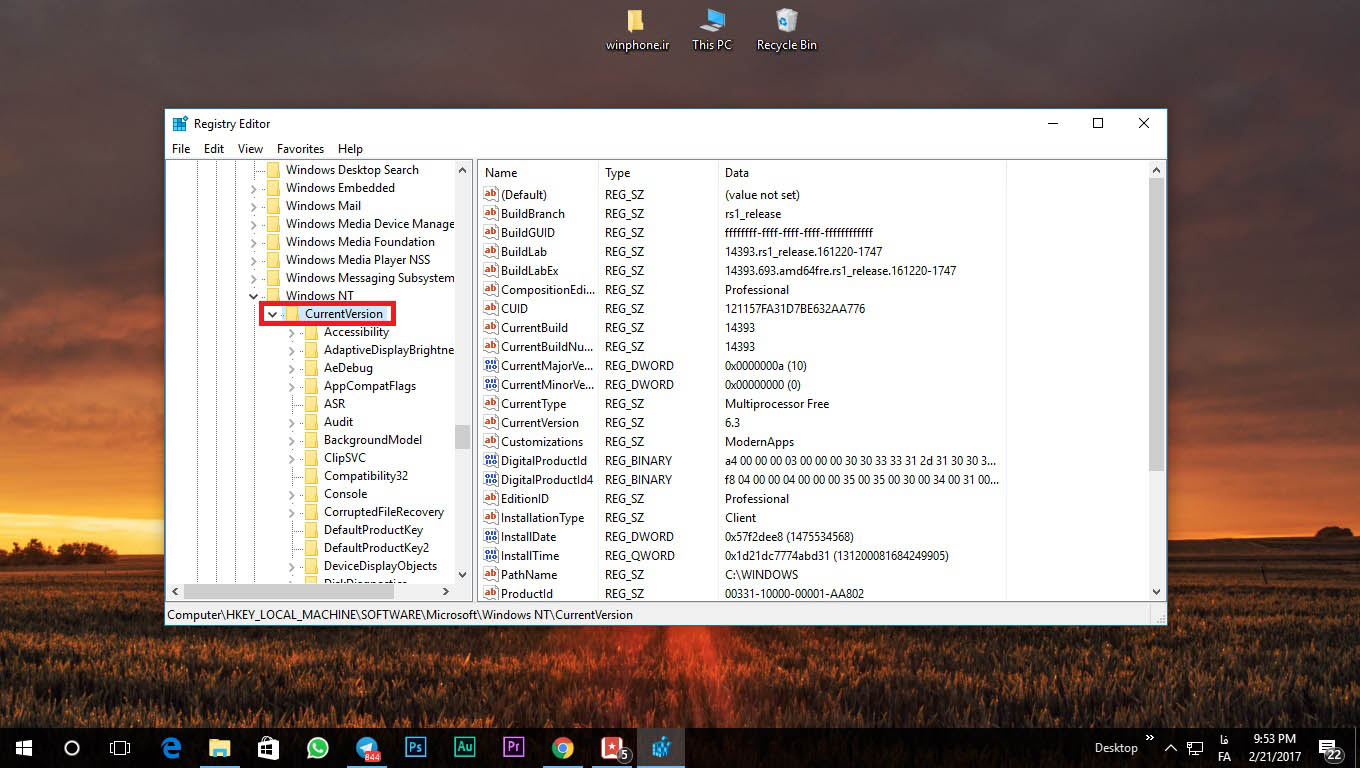
Task: Click the tree pane scroll down arrow
Action: [x=462, y=575]
